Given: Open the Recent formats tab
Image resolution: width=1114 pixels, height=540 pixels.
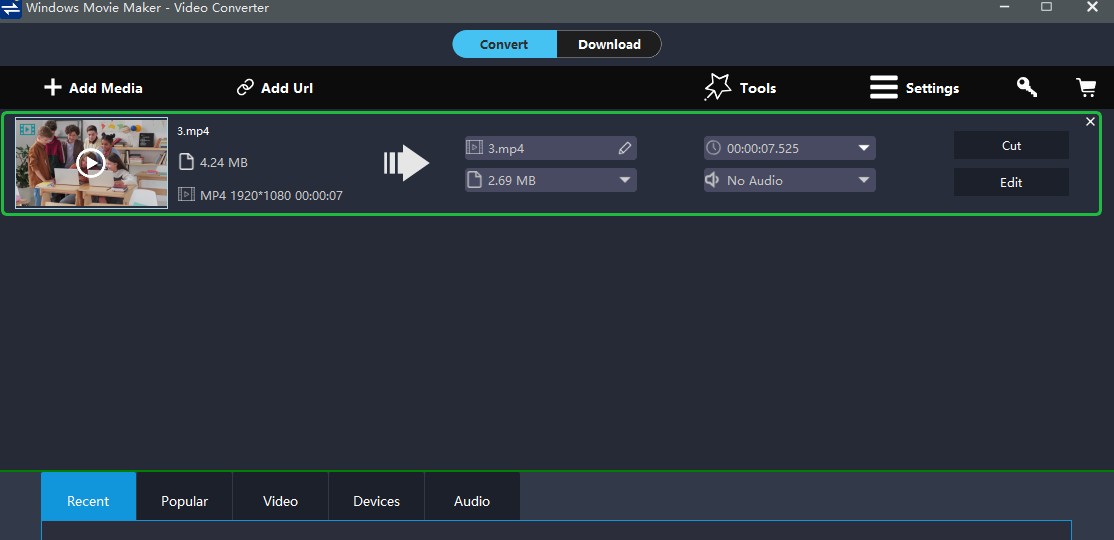Looking at the screenshot, I should point(88,497).
